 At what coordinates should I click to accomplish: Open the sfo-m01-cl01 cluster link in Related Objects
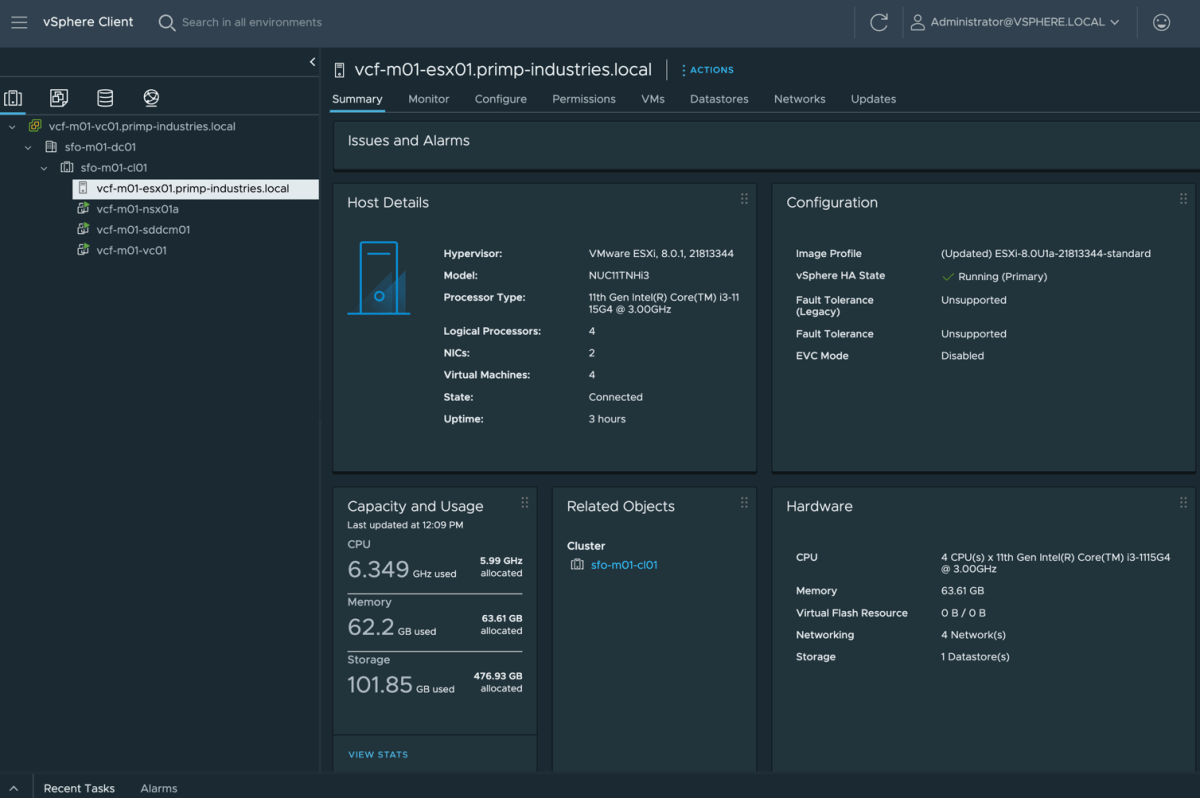[624, 565]
